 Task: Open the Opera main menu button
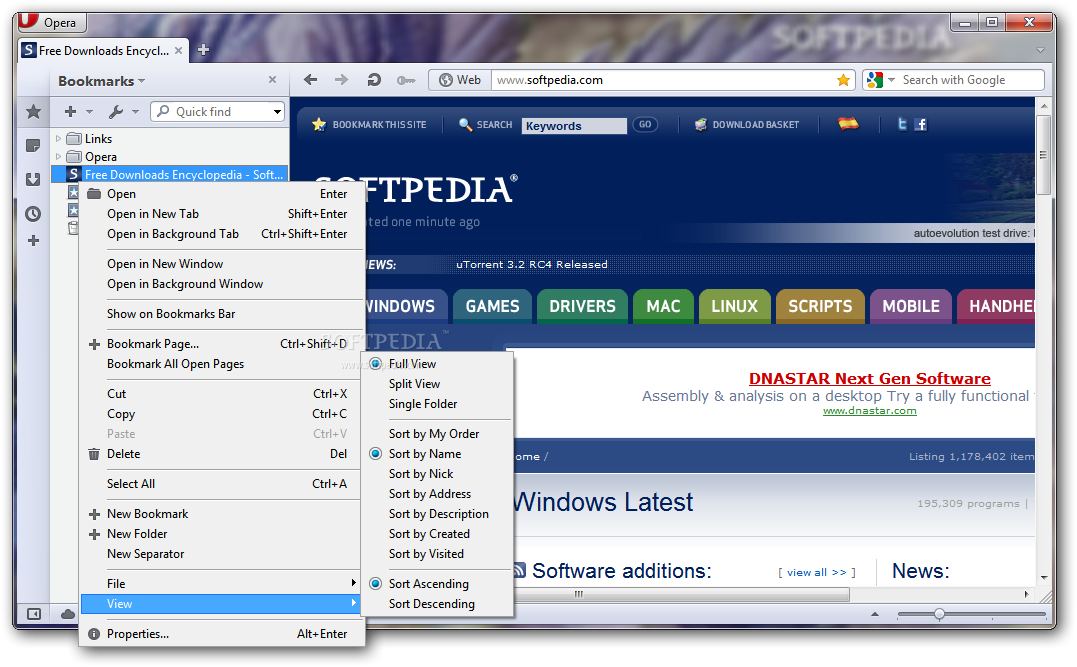click(52, 22)
